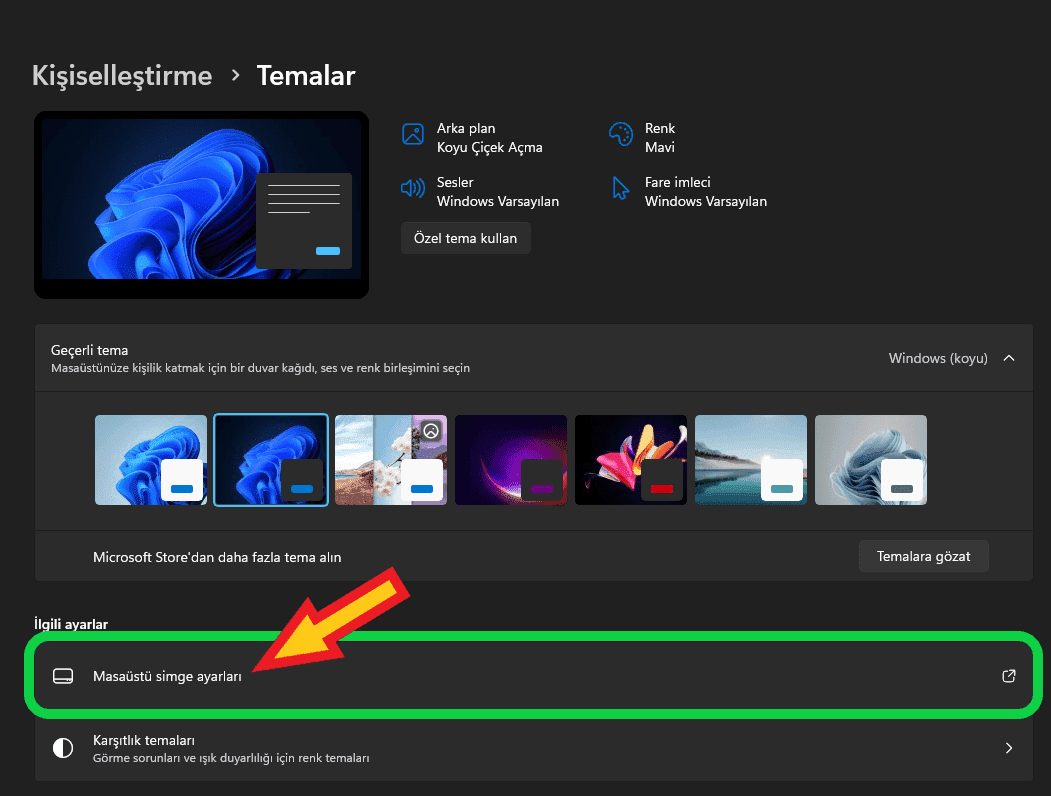Click the slideshow badge on the third theme
Screen dimensions: 1051x796
tap(431, 431)
